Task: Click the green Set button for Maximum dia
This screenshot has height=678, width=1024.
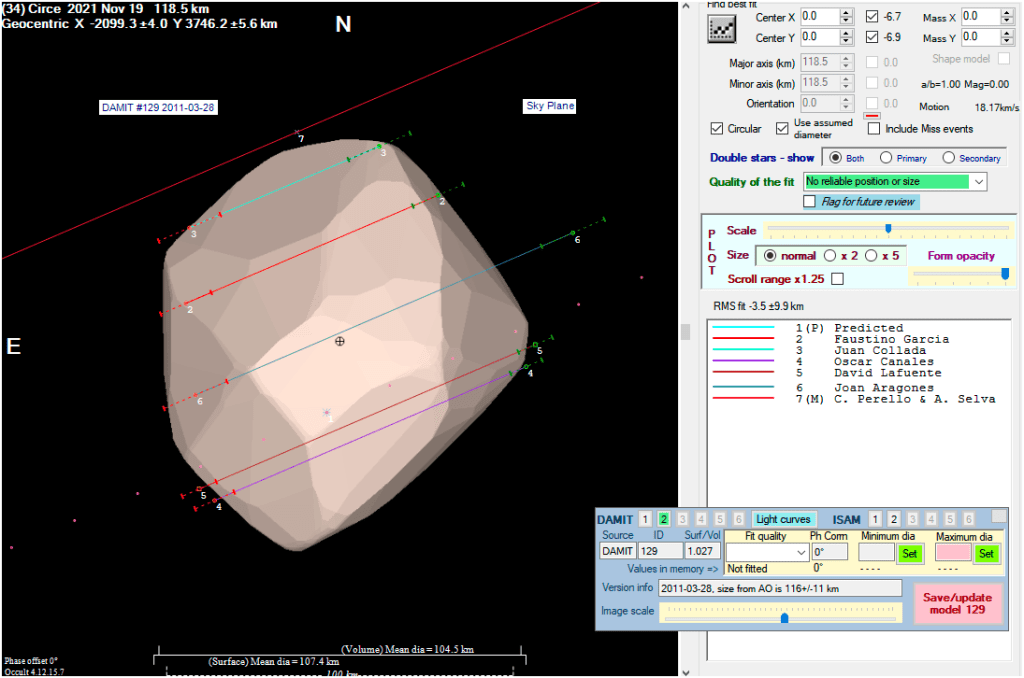Action: (986, 553)
